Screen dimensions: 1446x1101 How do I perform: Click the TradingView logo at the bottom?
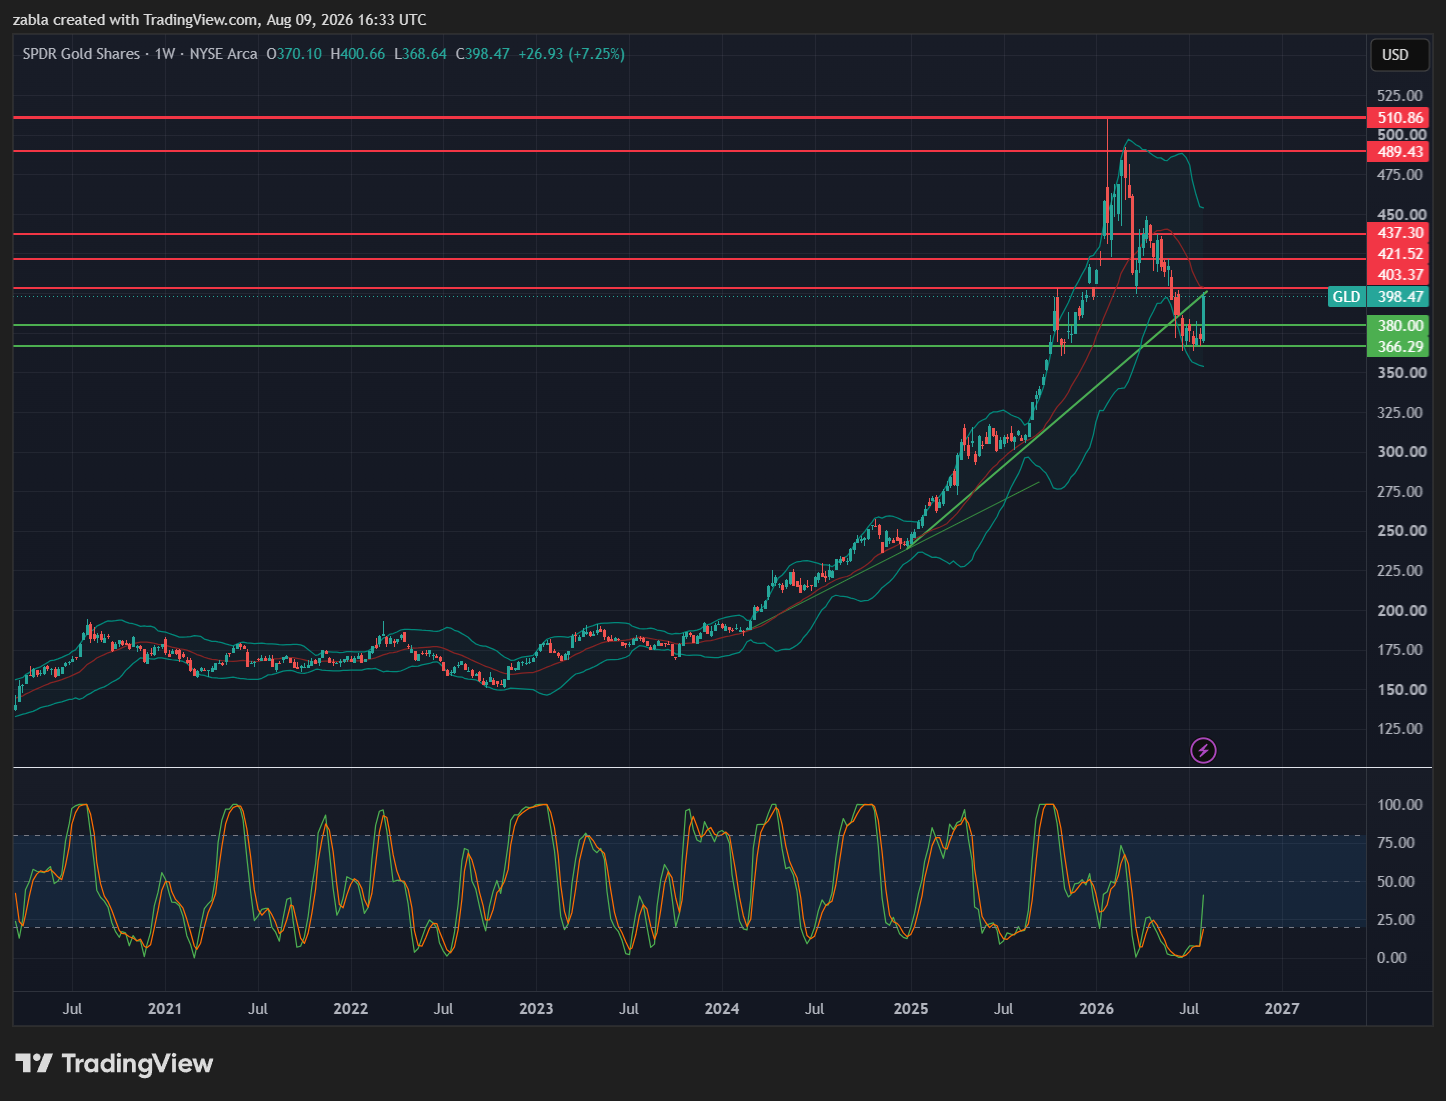point(114,1063)
